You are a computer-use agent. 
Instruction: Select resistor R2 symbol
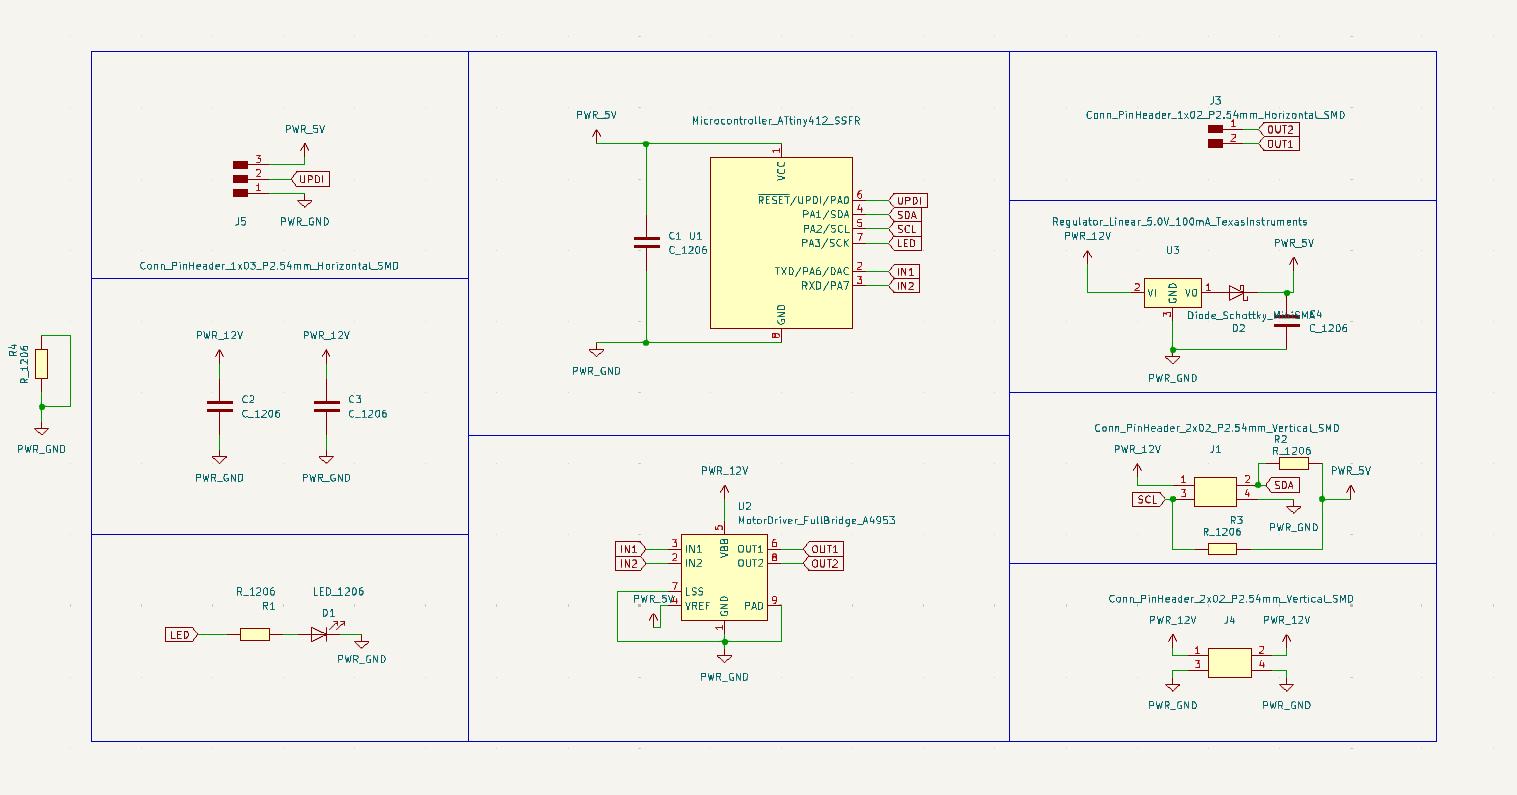point(1294,464)
